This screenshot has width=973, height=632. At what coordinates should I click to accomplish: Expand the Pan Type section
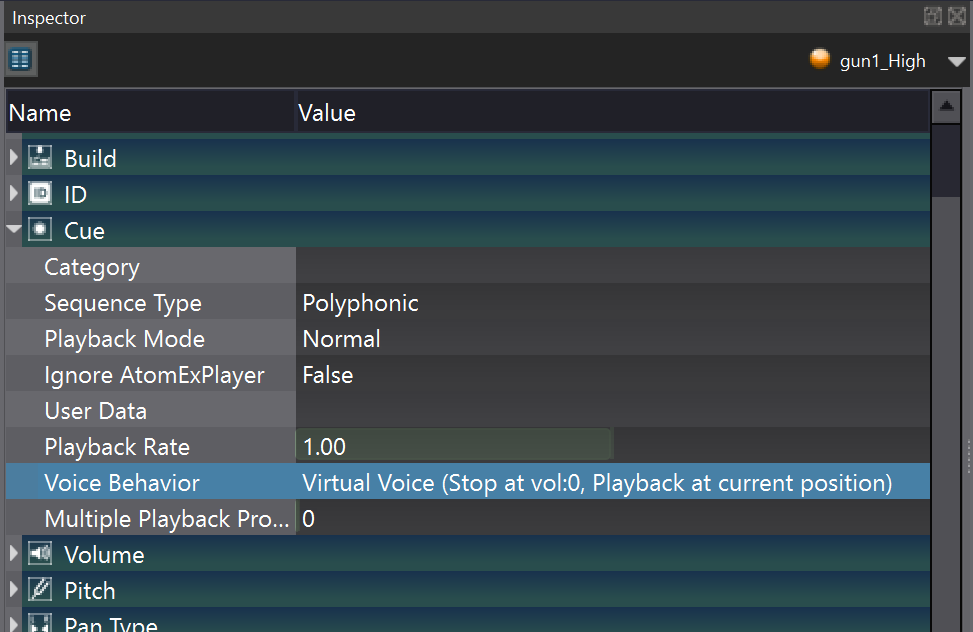(14, 623)
